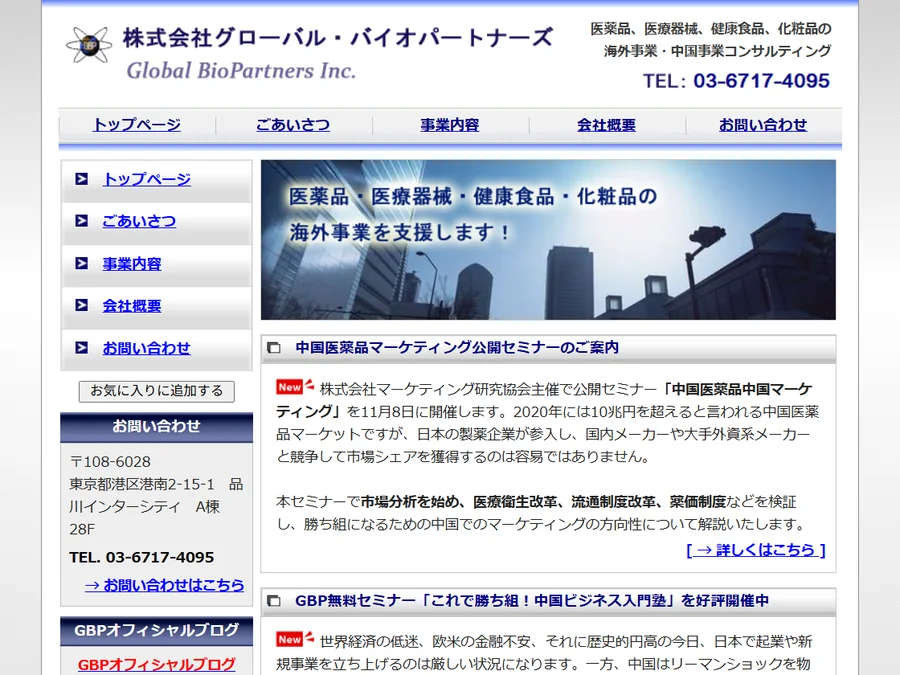The height and width of the screenshot is (675, 900).
Task: Click arrow icon beside sidebar お問い合わせ
Action: point(82,348)
